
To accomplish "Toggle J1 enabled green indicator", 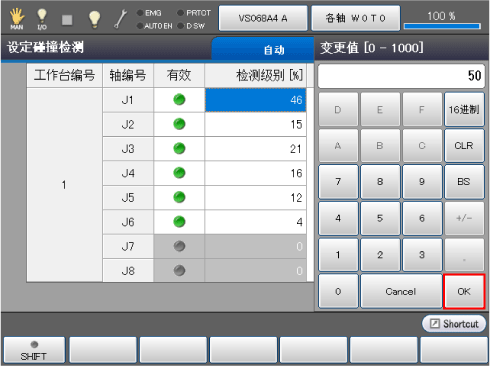I will click(179, 100).
